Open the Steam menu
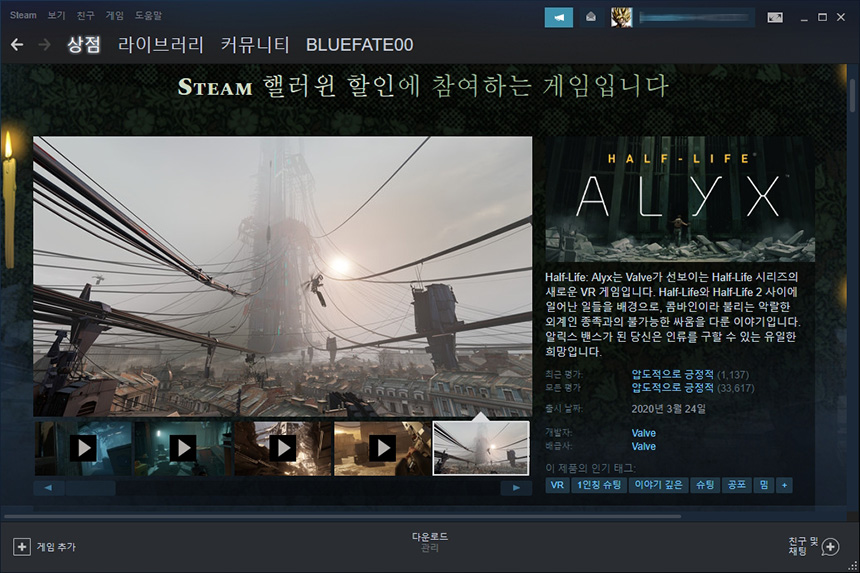The width and height of the screenshot is (860, 573). click(23, 15)
